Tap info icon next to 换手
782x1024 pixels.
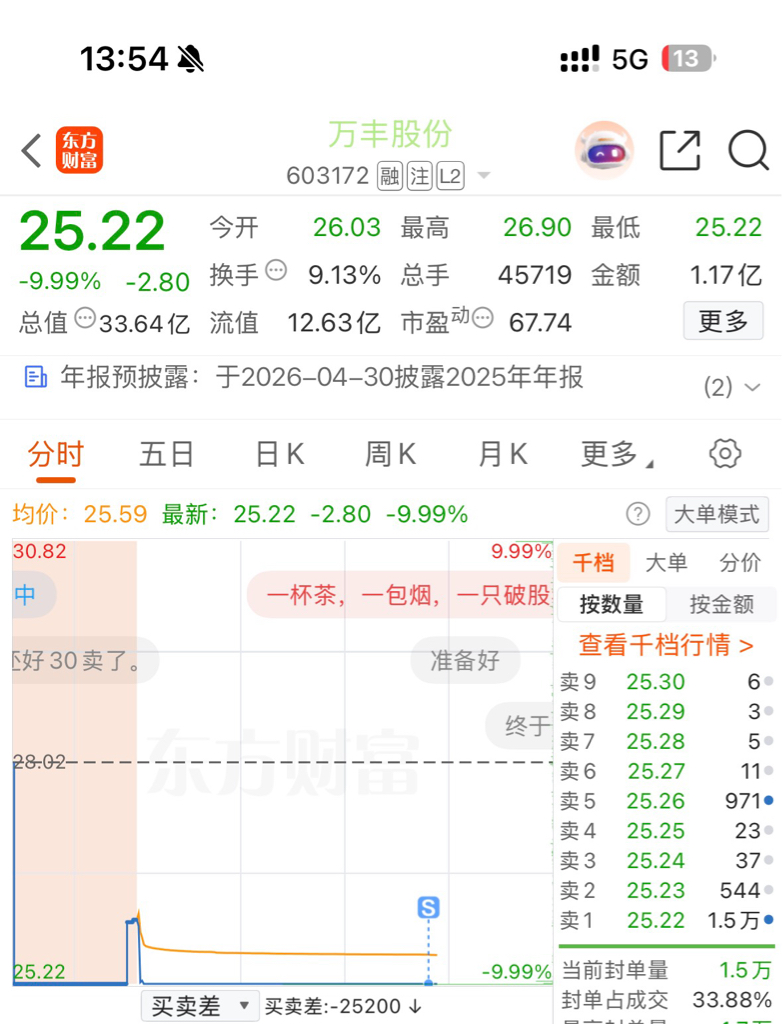pyautogui.click(x=276, y=270)
